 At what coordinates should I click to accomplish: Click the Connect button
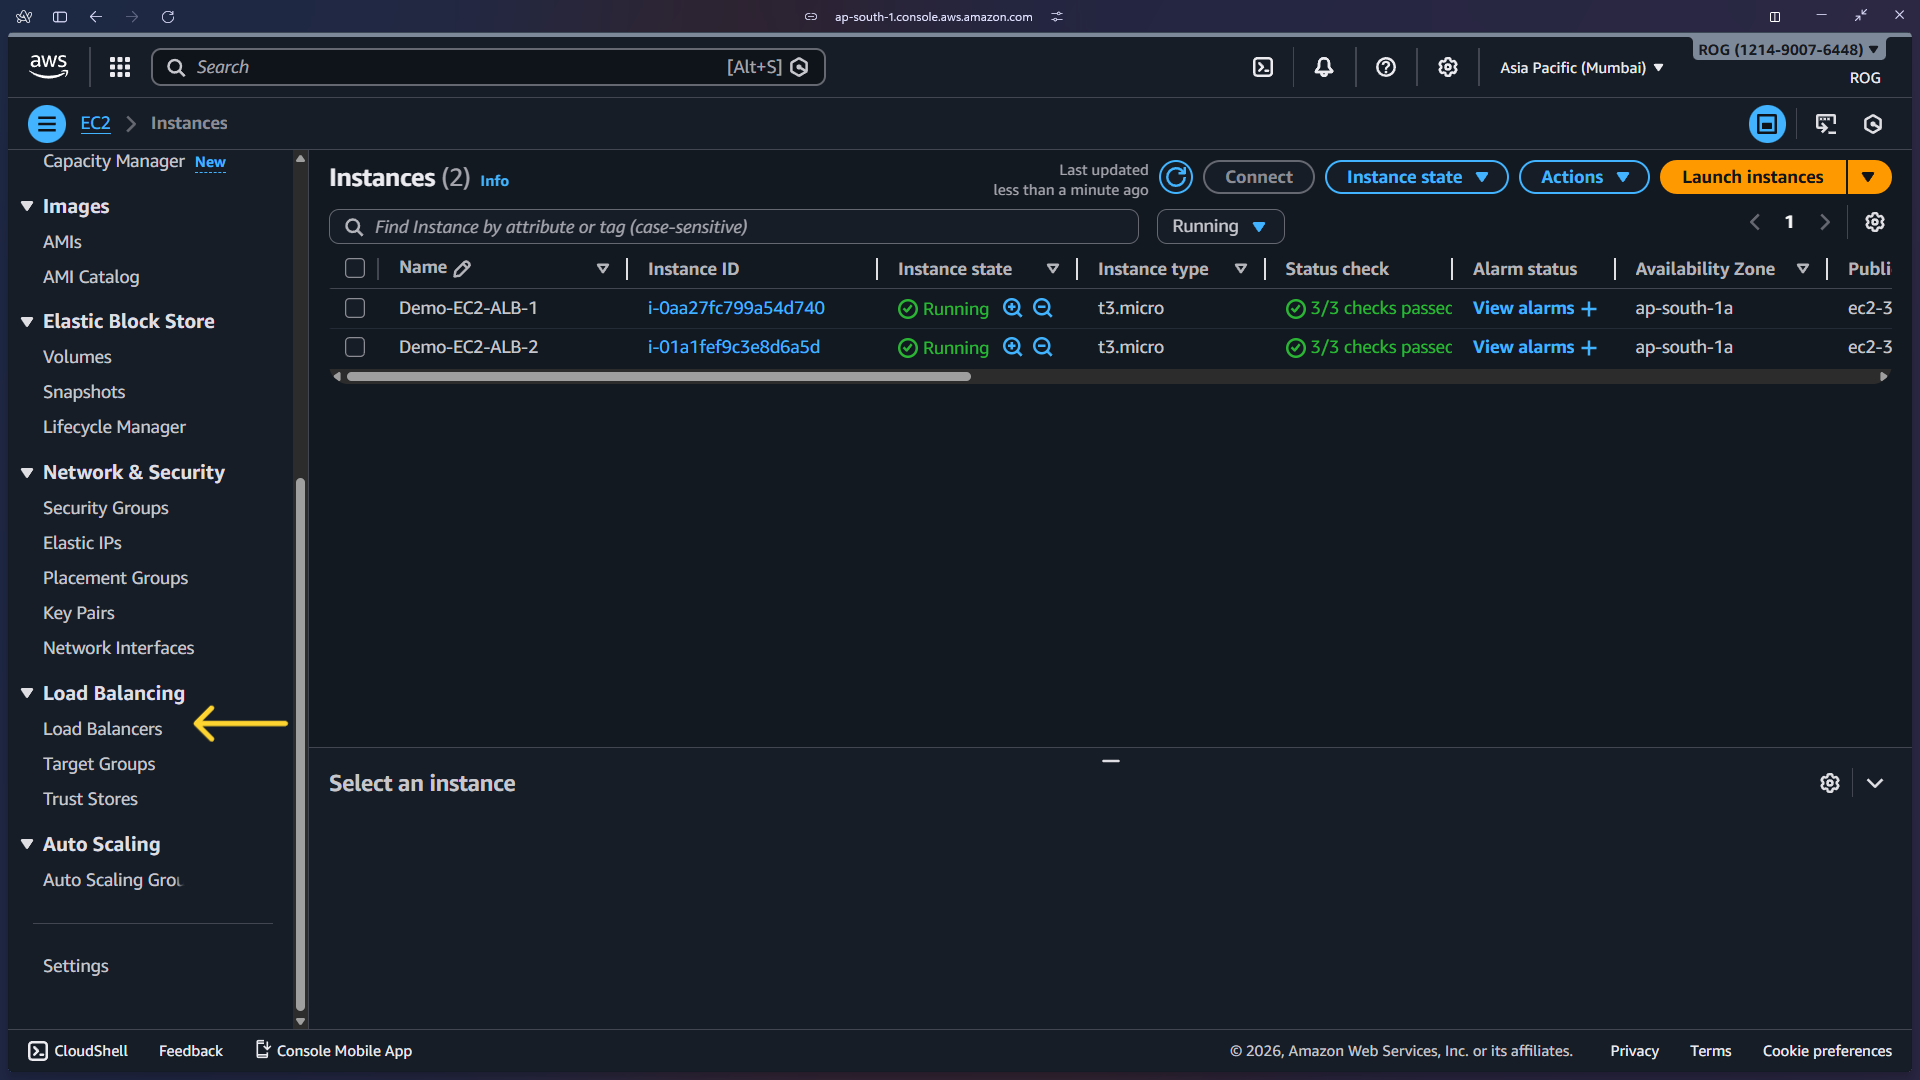(1258, 176)
